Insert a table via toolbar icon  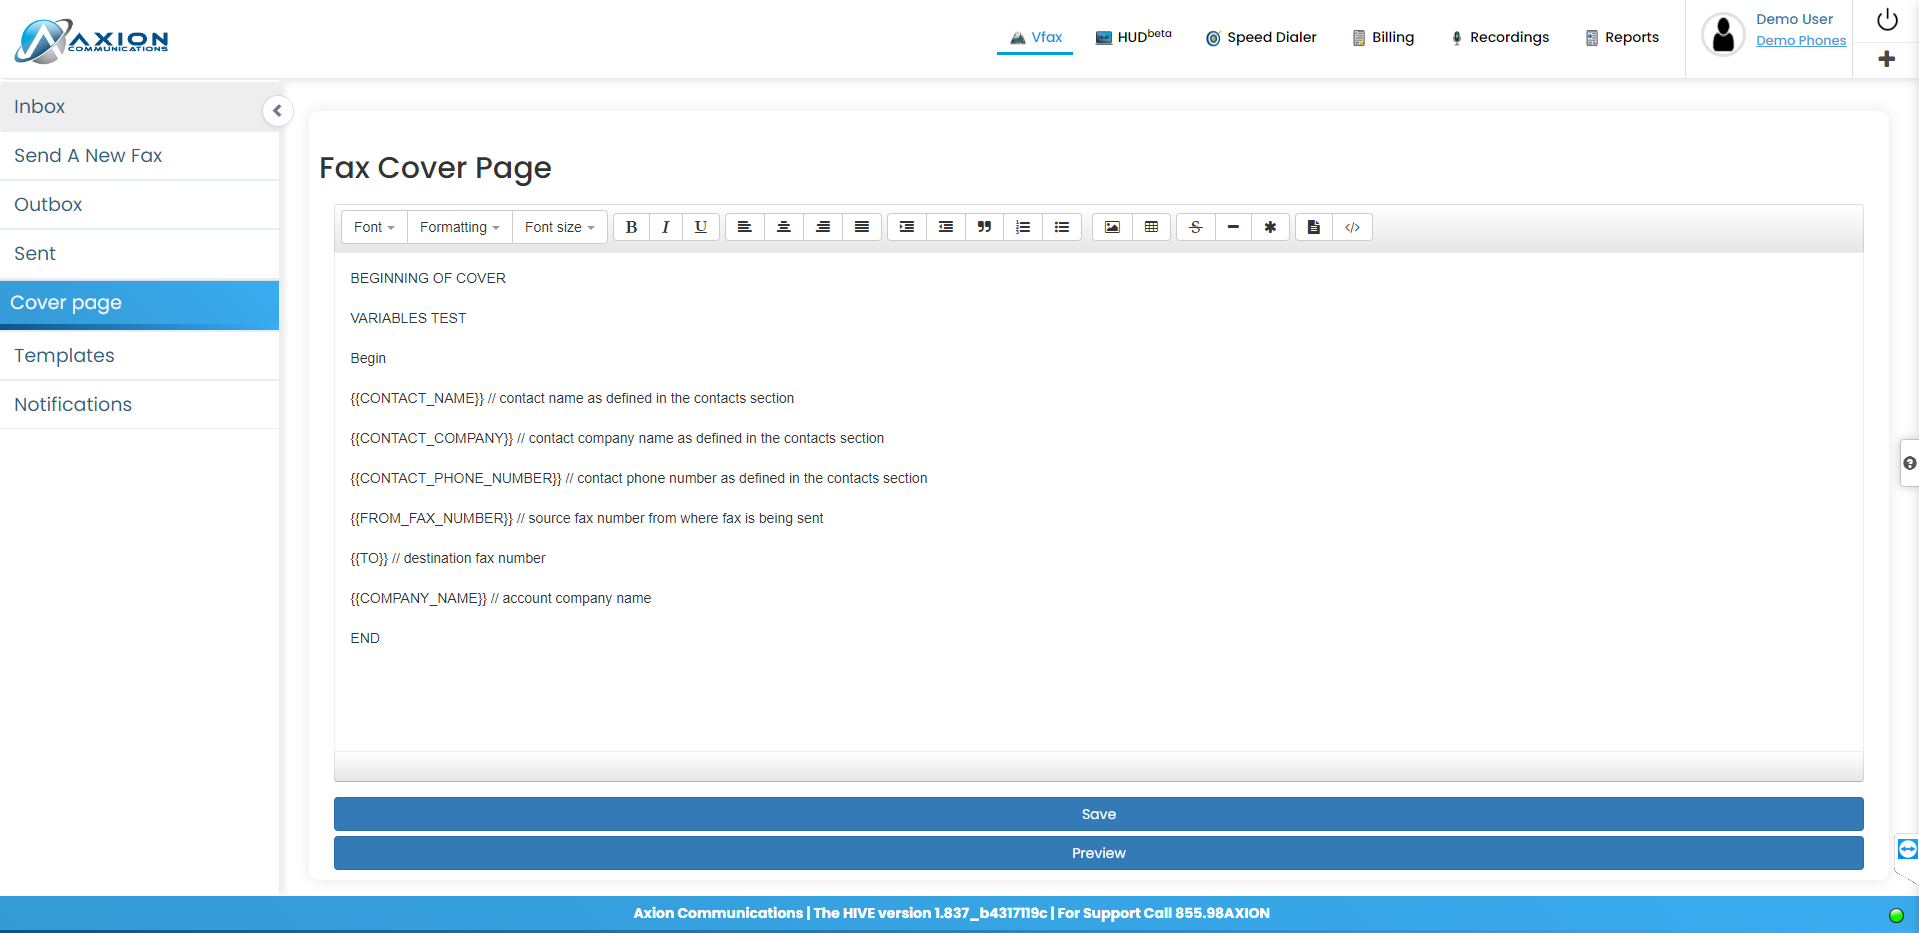click(1151, 227)
